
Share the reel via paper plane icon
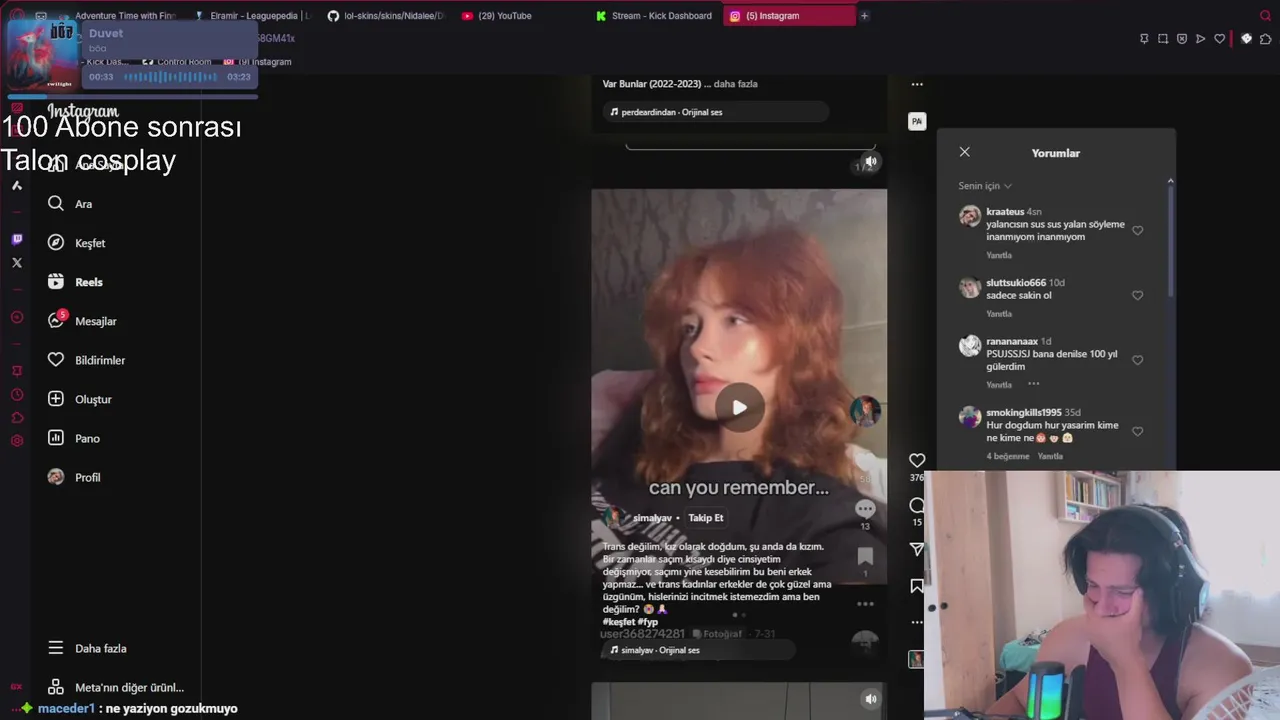pyautogui.click(x=917, y=549)
